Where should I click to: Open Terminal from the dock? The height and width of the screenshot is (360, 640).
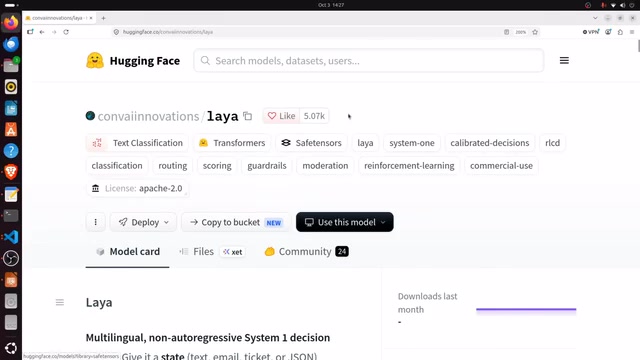point(11,216)
